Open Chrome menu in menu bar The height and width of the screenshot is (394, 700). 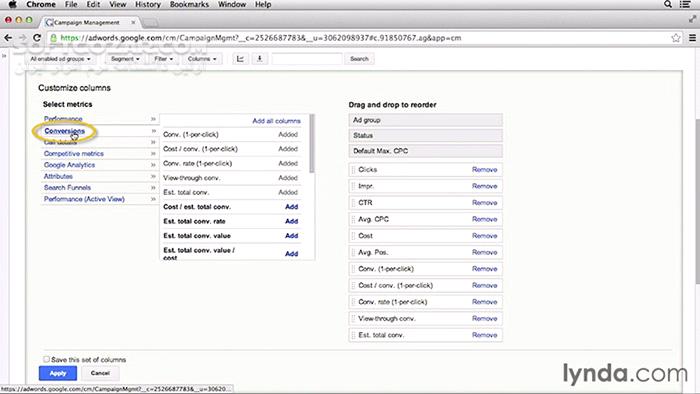(x=41, y=4)
